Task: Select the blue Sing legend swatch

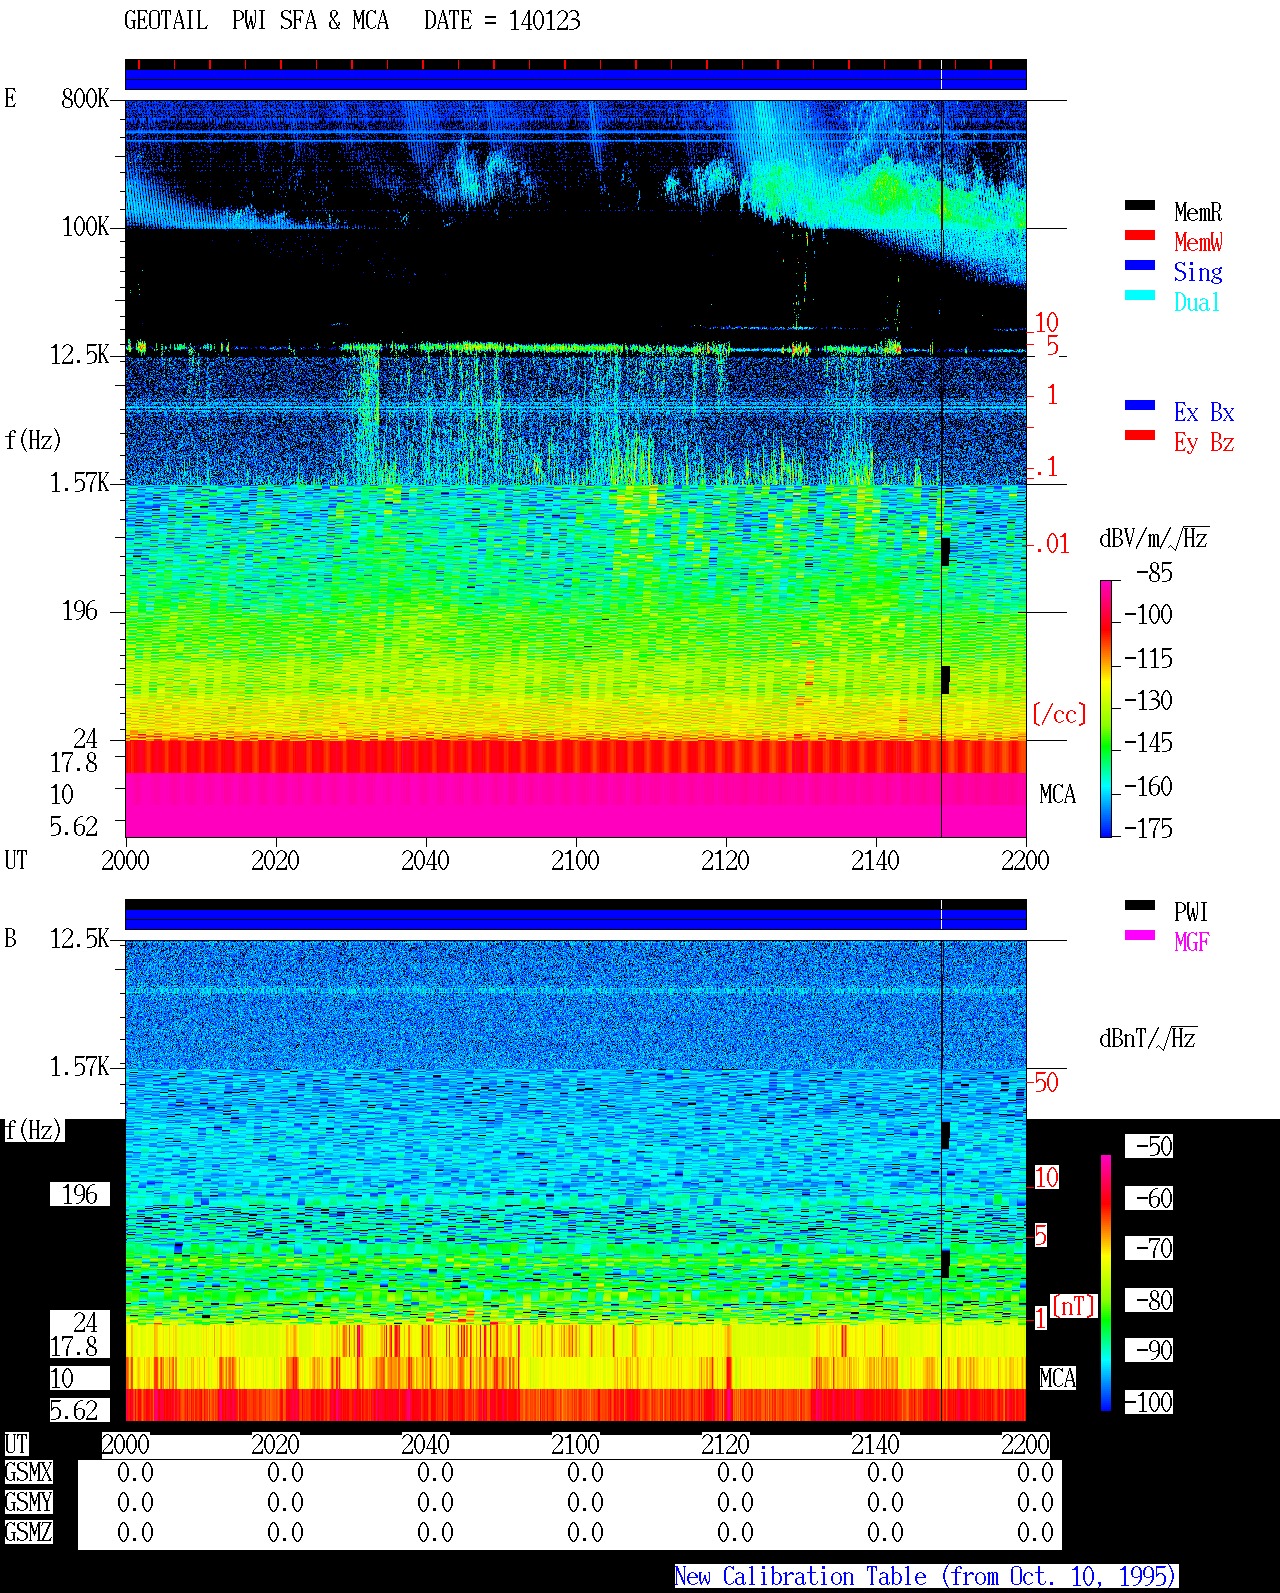Action: [1140, 265]
